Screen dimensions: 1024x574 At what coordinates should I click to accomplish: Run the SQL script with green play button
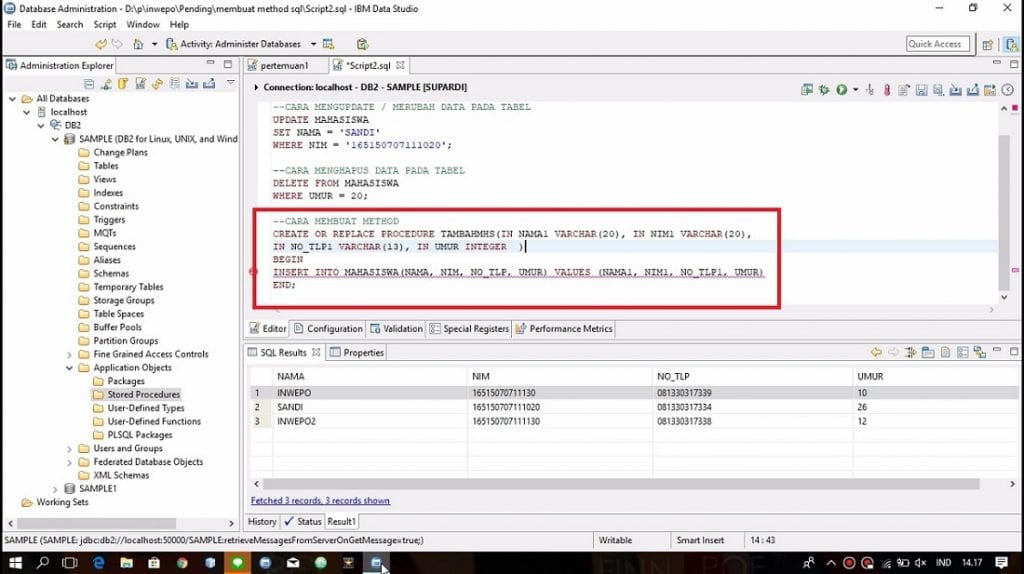tap(841, 89)
